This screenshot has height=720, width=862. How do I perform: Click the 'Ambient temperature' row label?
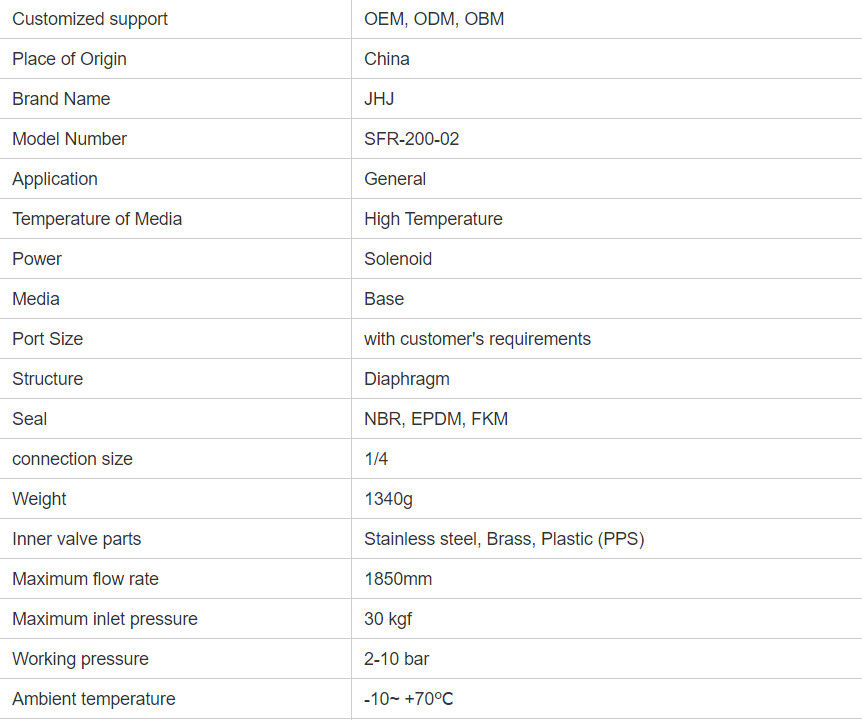click(94, 699)
